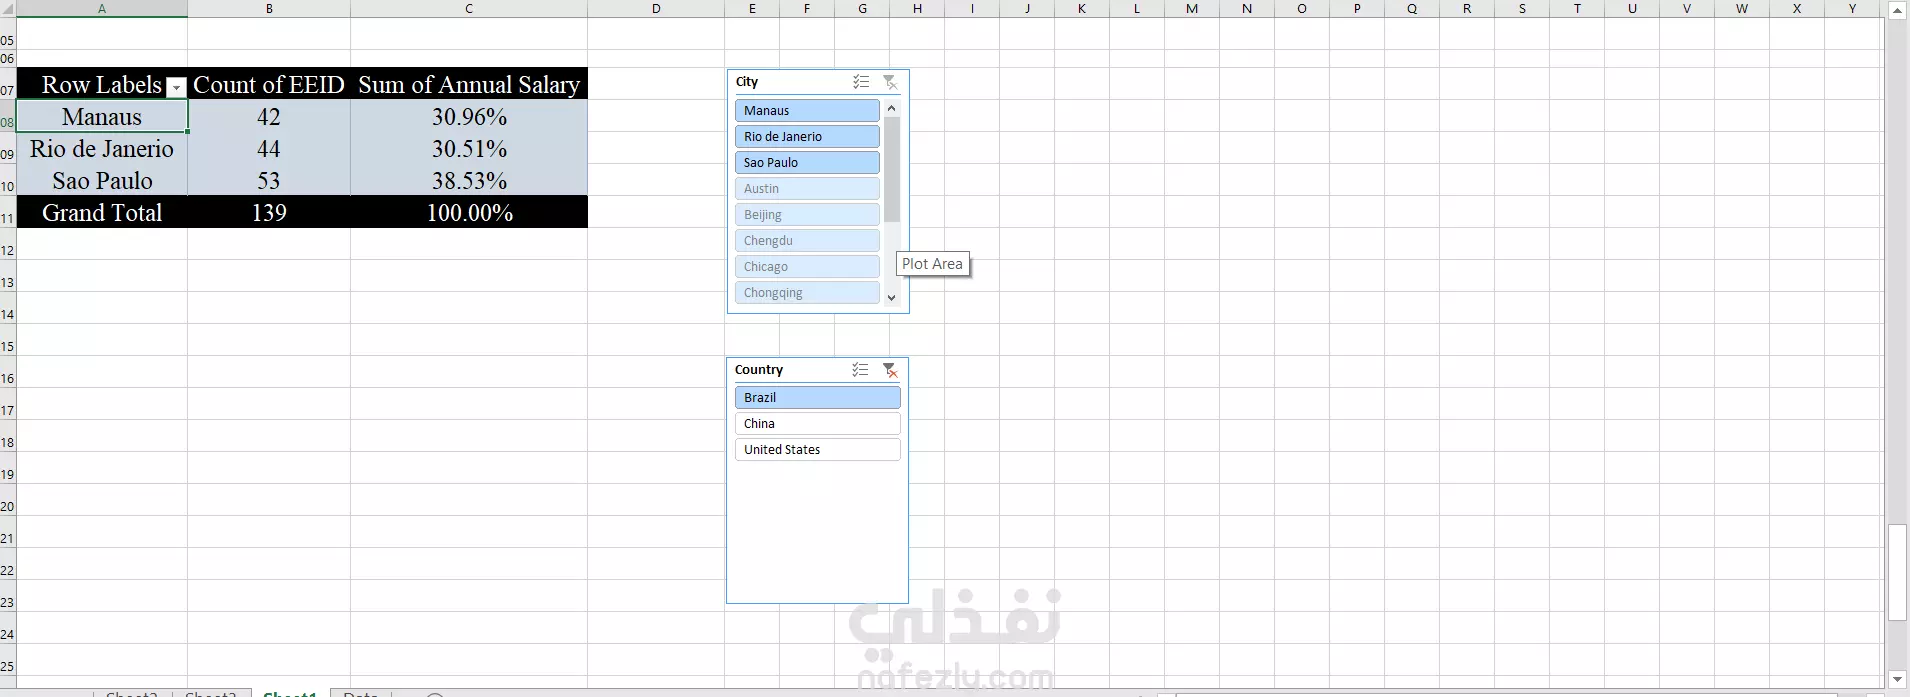Toggle Rio de Janerio in the City slicer
1910x697 pixels.
tap(807, 136)
